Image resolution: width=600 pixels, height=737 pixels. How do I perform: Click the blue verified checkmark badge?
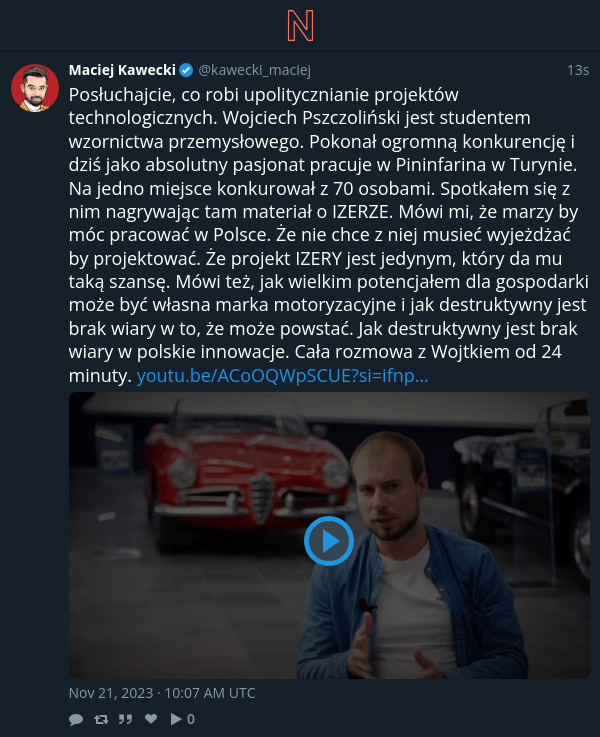click(186, 70)
